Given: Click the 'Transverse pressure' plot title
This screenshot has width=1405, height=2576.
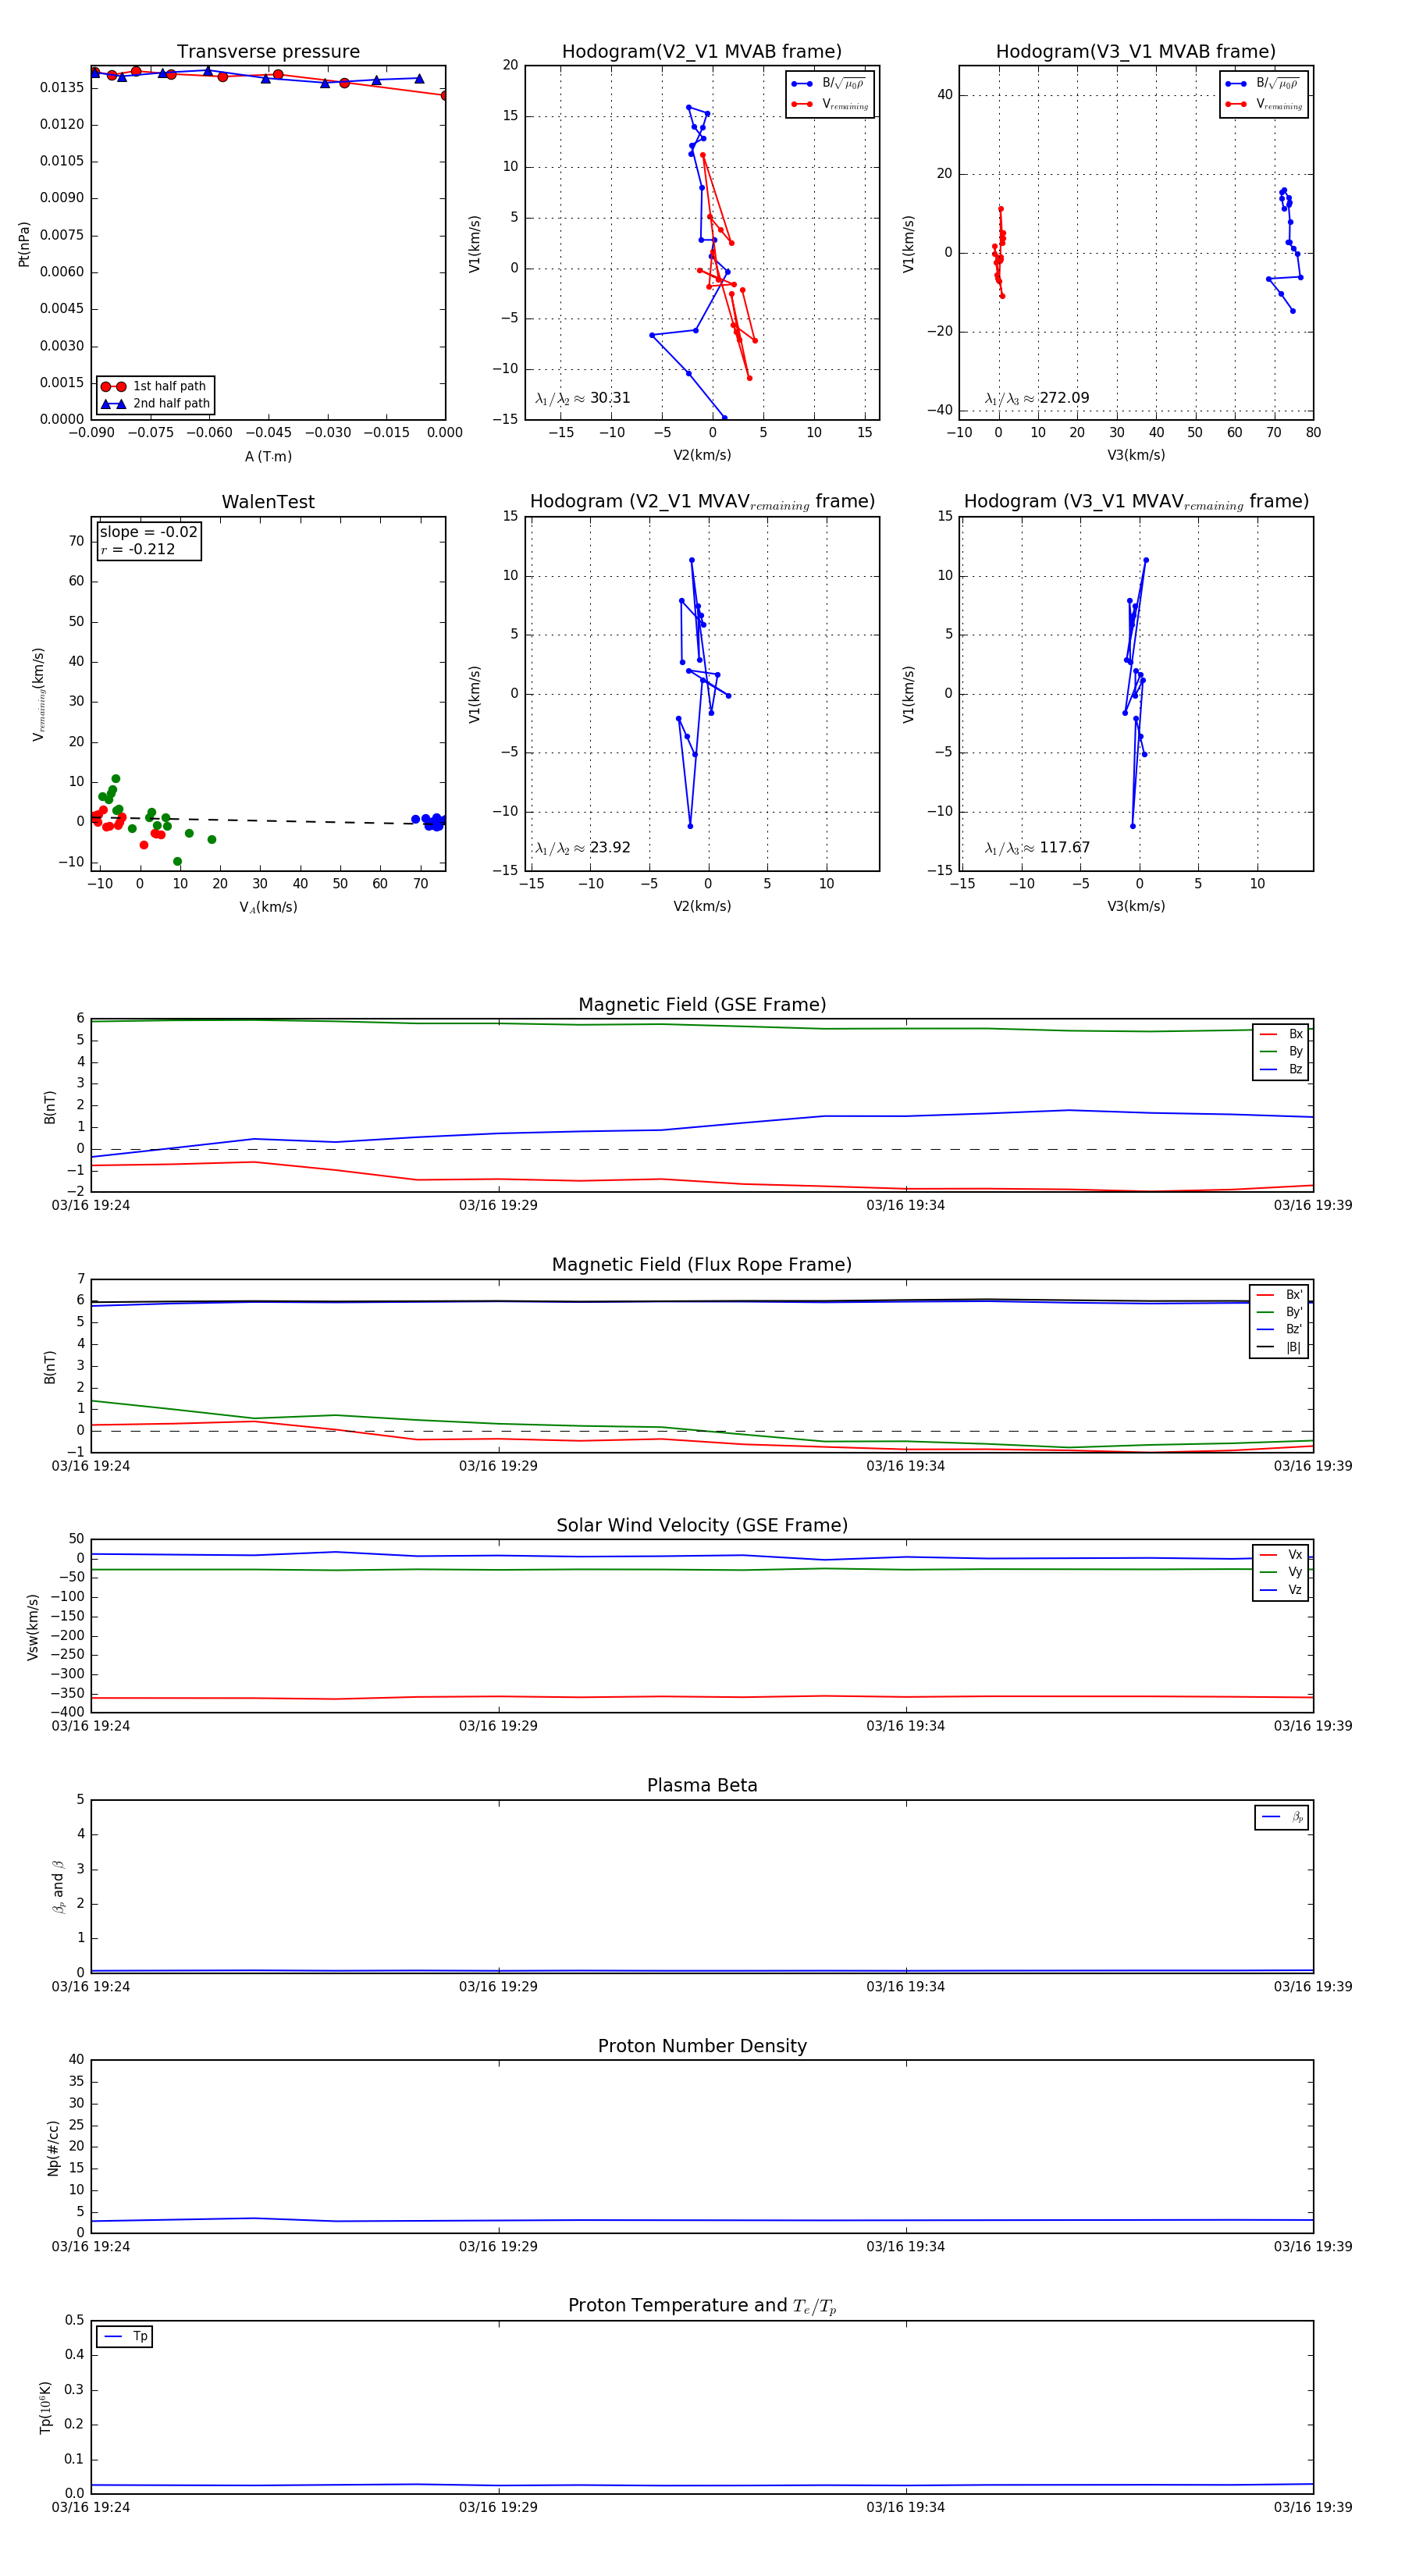Looking at the screenshot, I should [268, 52].
